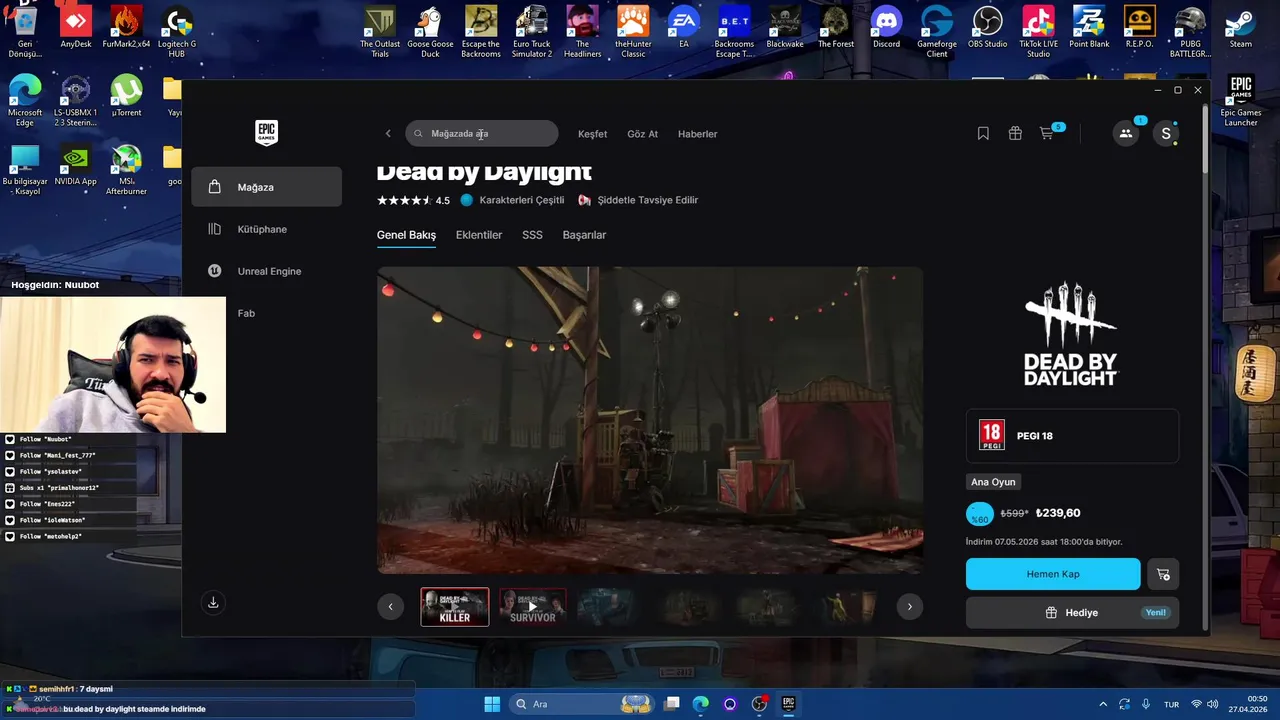Screen dimensions: 1280x720
Task: Open Escape the Backrooms desktop shortcut
Action: (x=481, y=32)
